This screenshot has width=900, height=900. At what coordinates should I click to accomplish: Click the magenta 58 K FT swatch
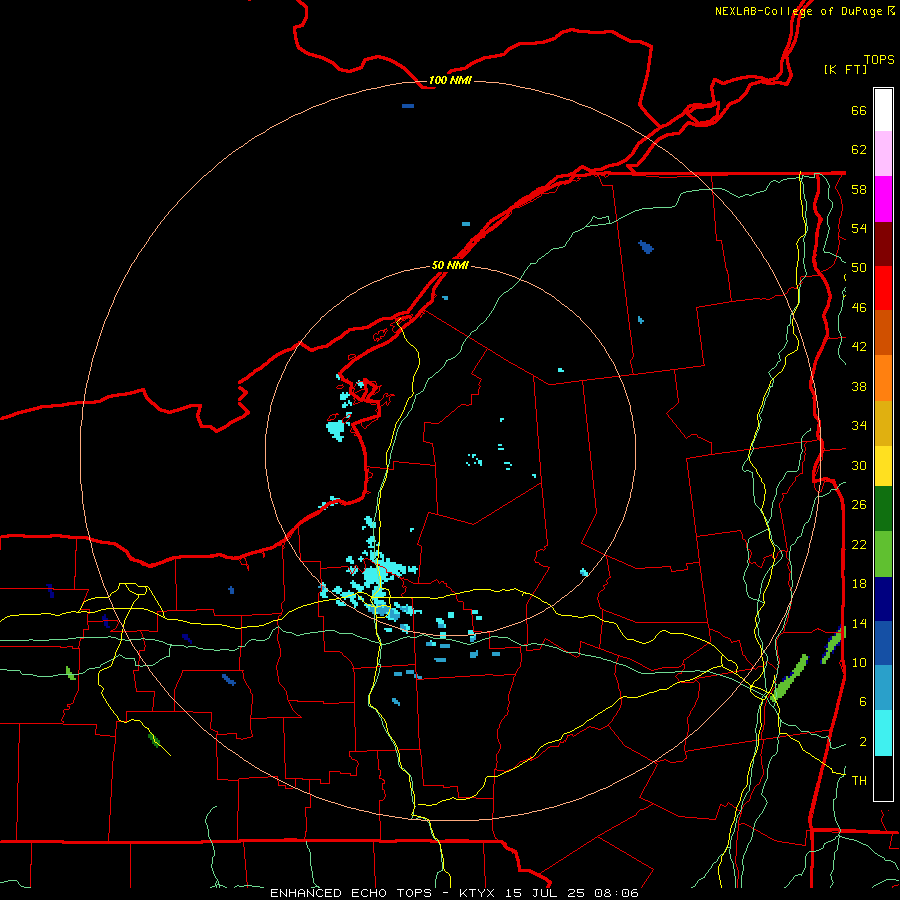tap(883, 199)
